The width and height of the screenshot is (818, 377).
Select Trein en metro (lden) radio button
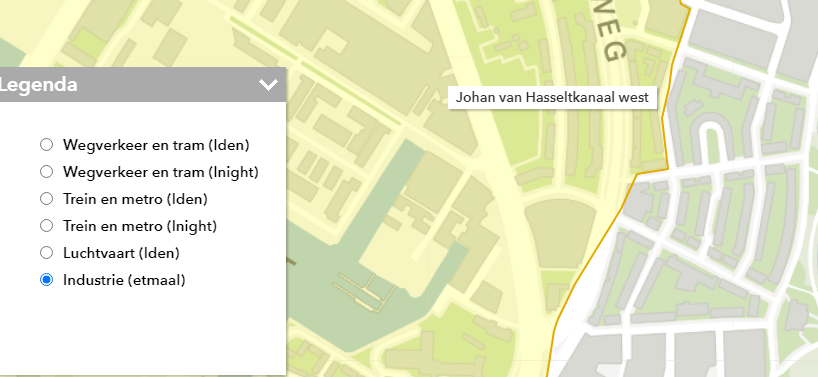coord(46,199)
